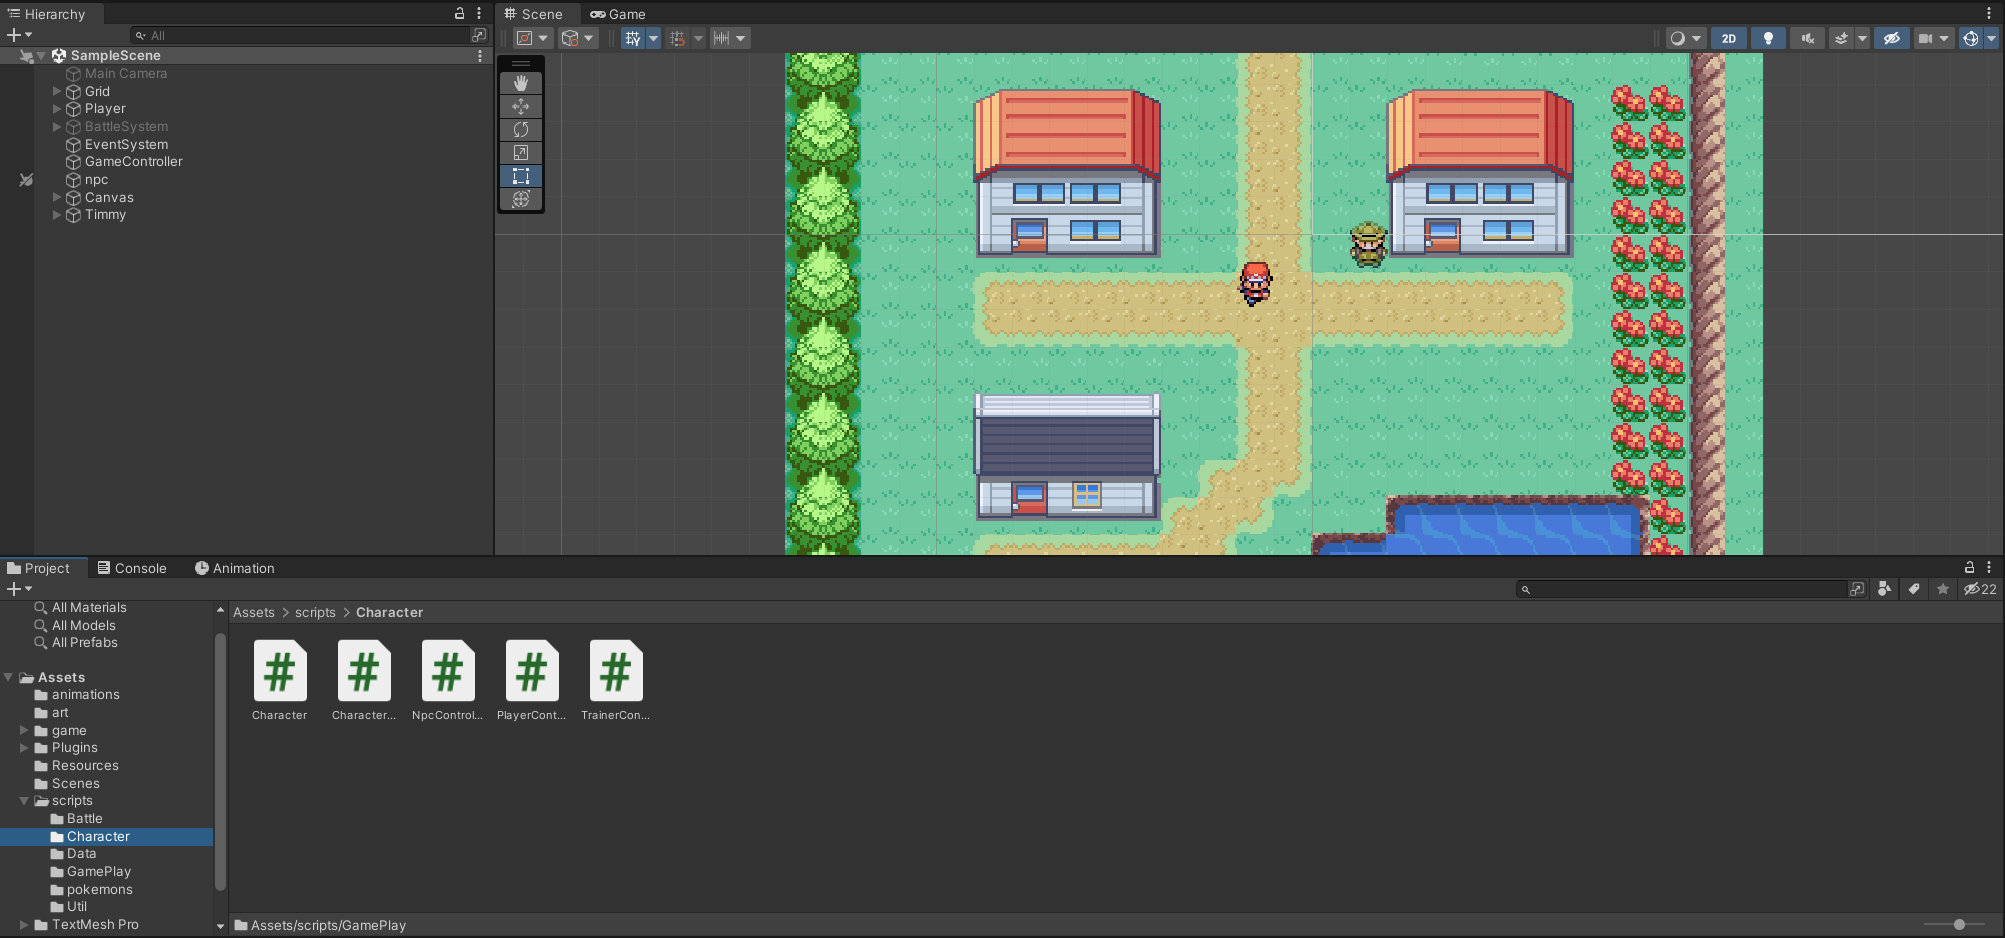Viewport: 2005px width, 938px height.
Task: Open the grid snapping settings dropdown
Action: point(698,38)
